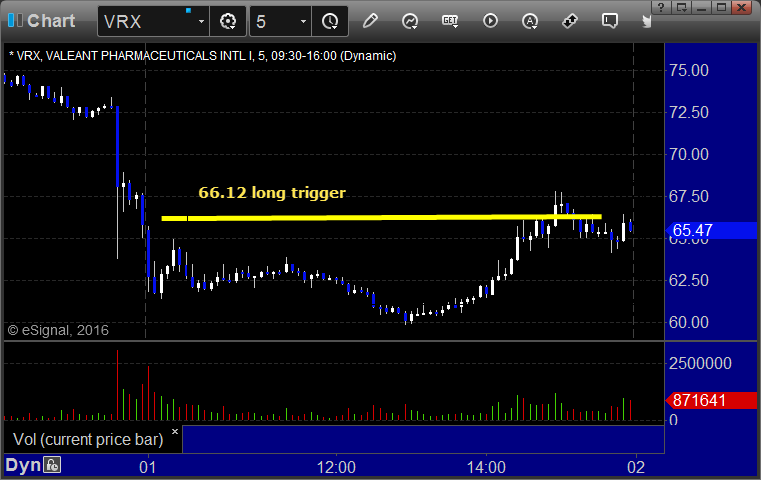
Task: Click the Twitter bird icon
Action: click(646, 21)
